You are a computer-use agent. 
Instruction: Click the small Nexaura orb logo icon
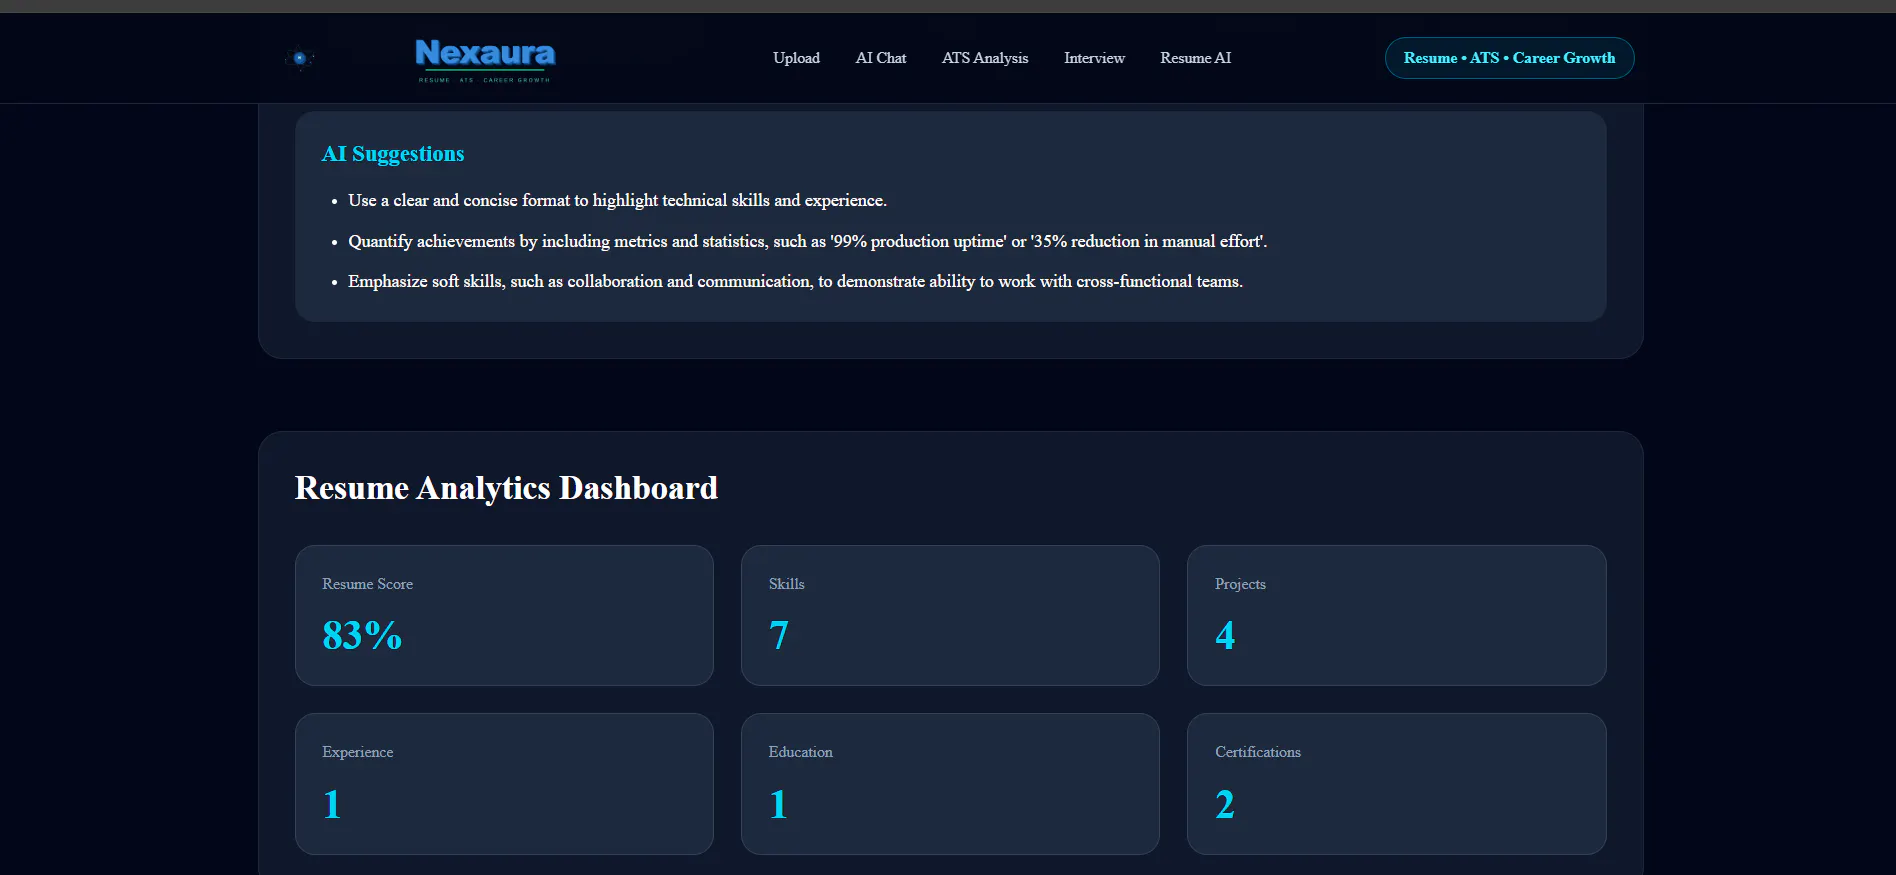click(x=299, y=58)
